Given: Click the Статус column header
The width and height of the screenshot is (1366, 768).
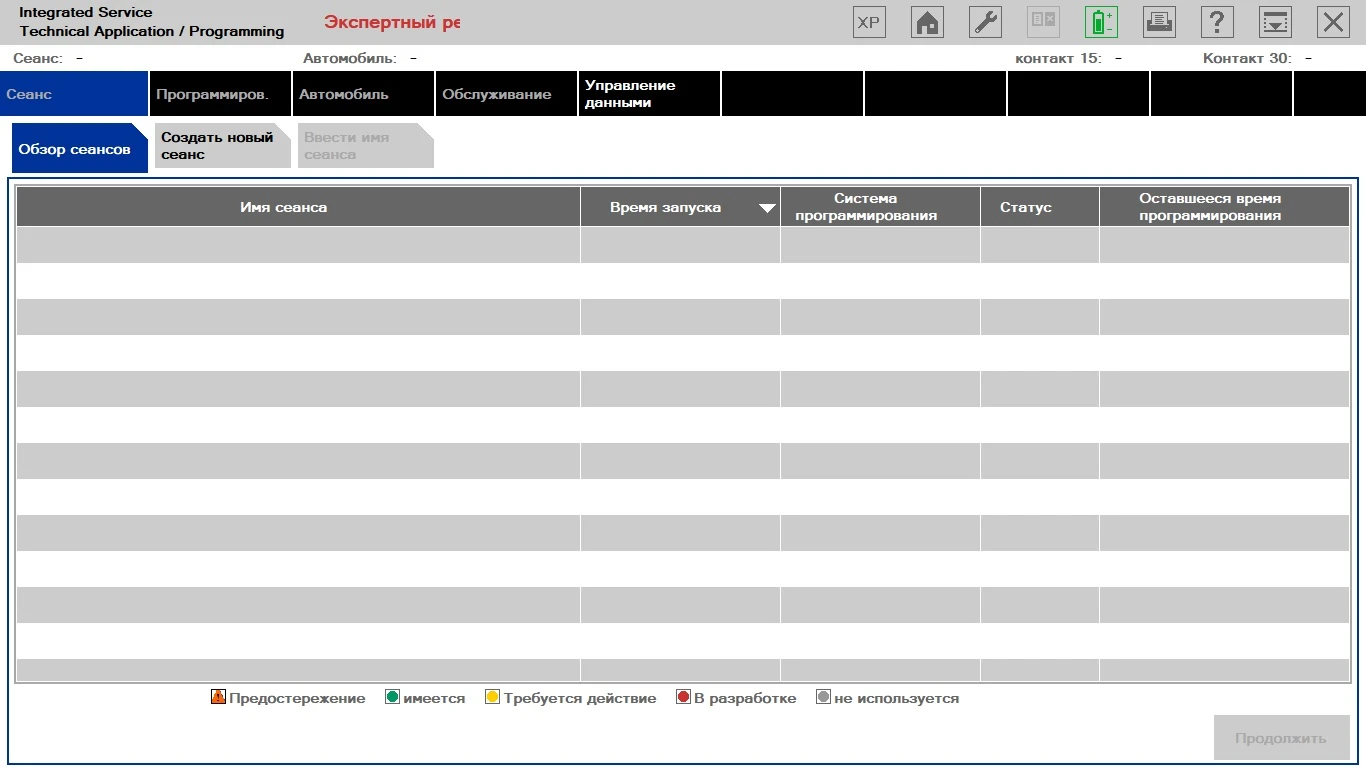Looking at the screenshot, I should point(1040,207).
